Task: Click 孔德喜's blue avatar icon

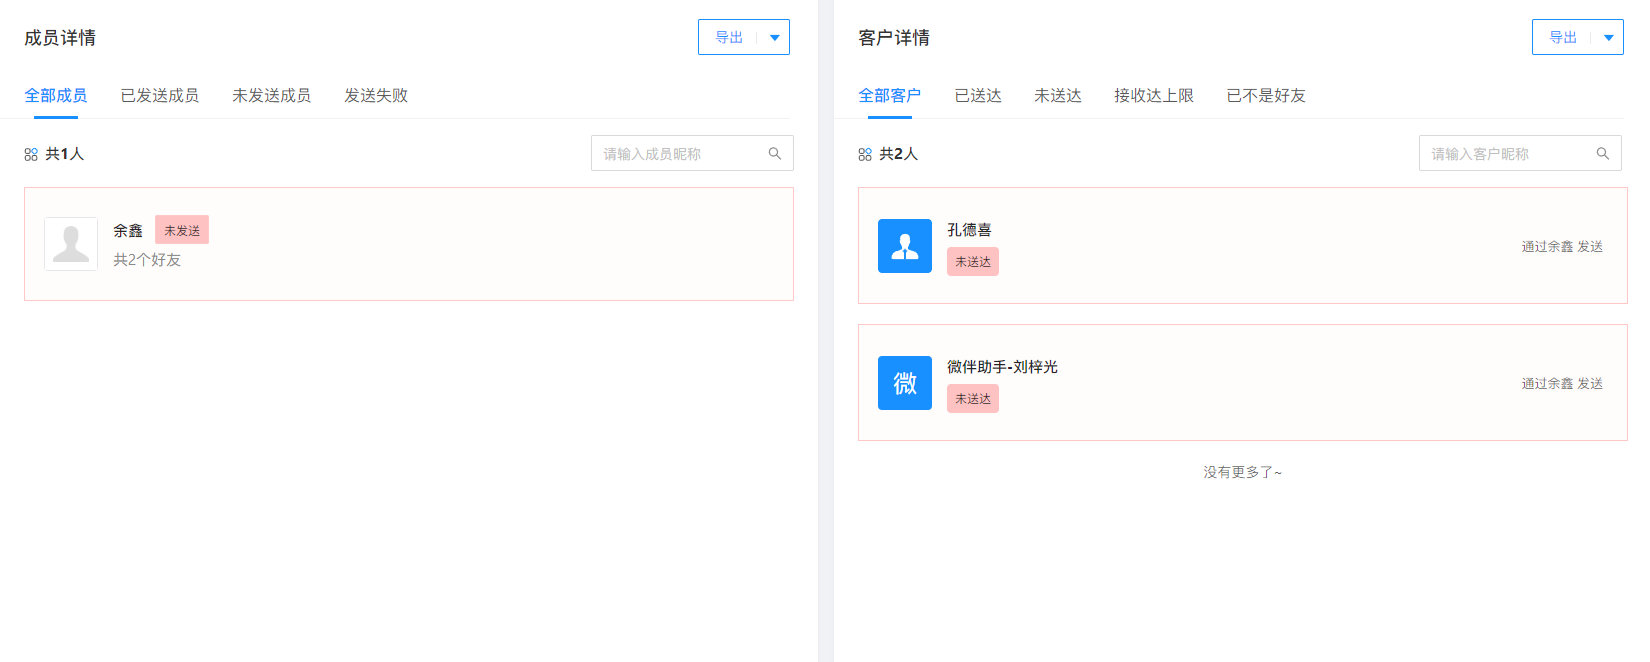Action: pos(904,246)
